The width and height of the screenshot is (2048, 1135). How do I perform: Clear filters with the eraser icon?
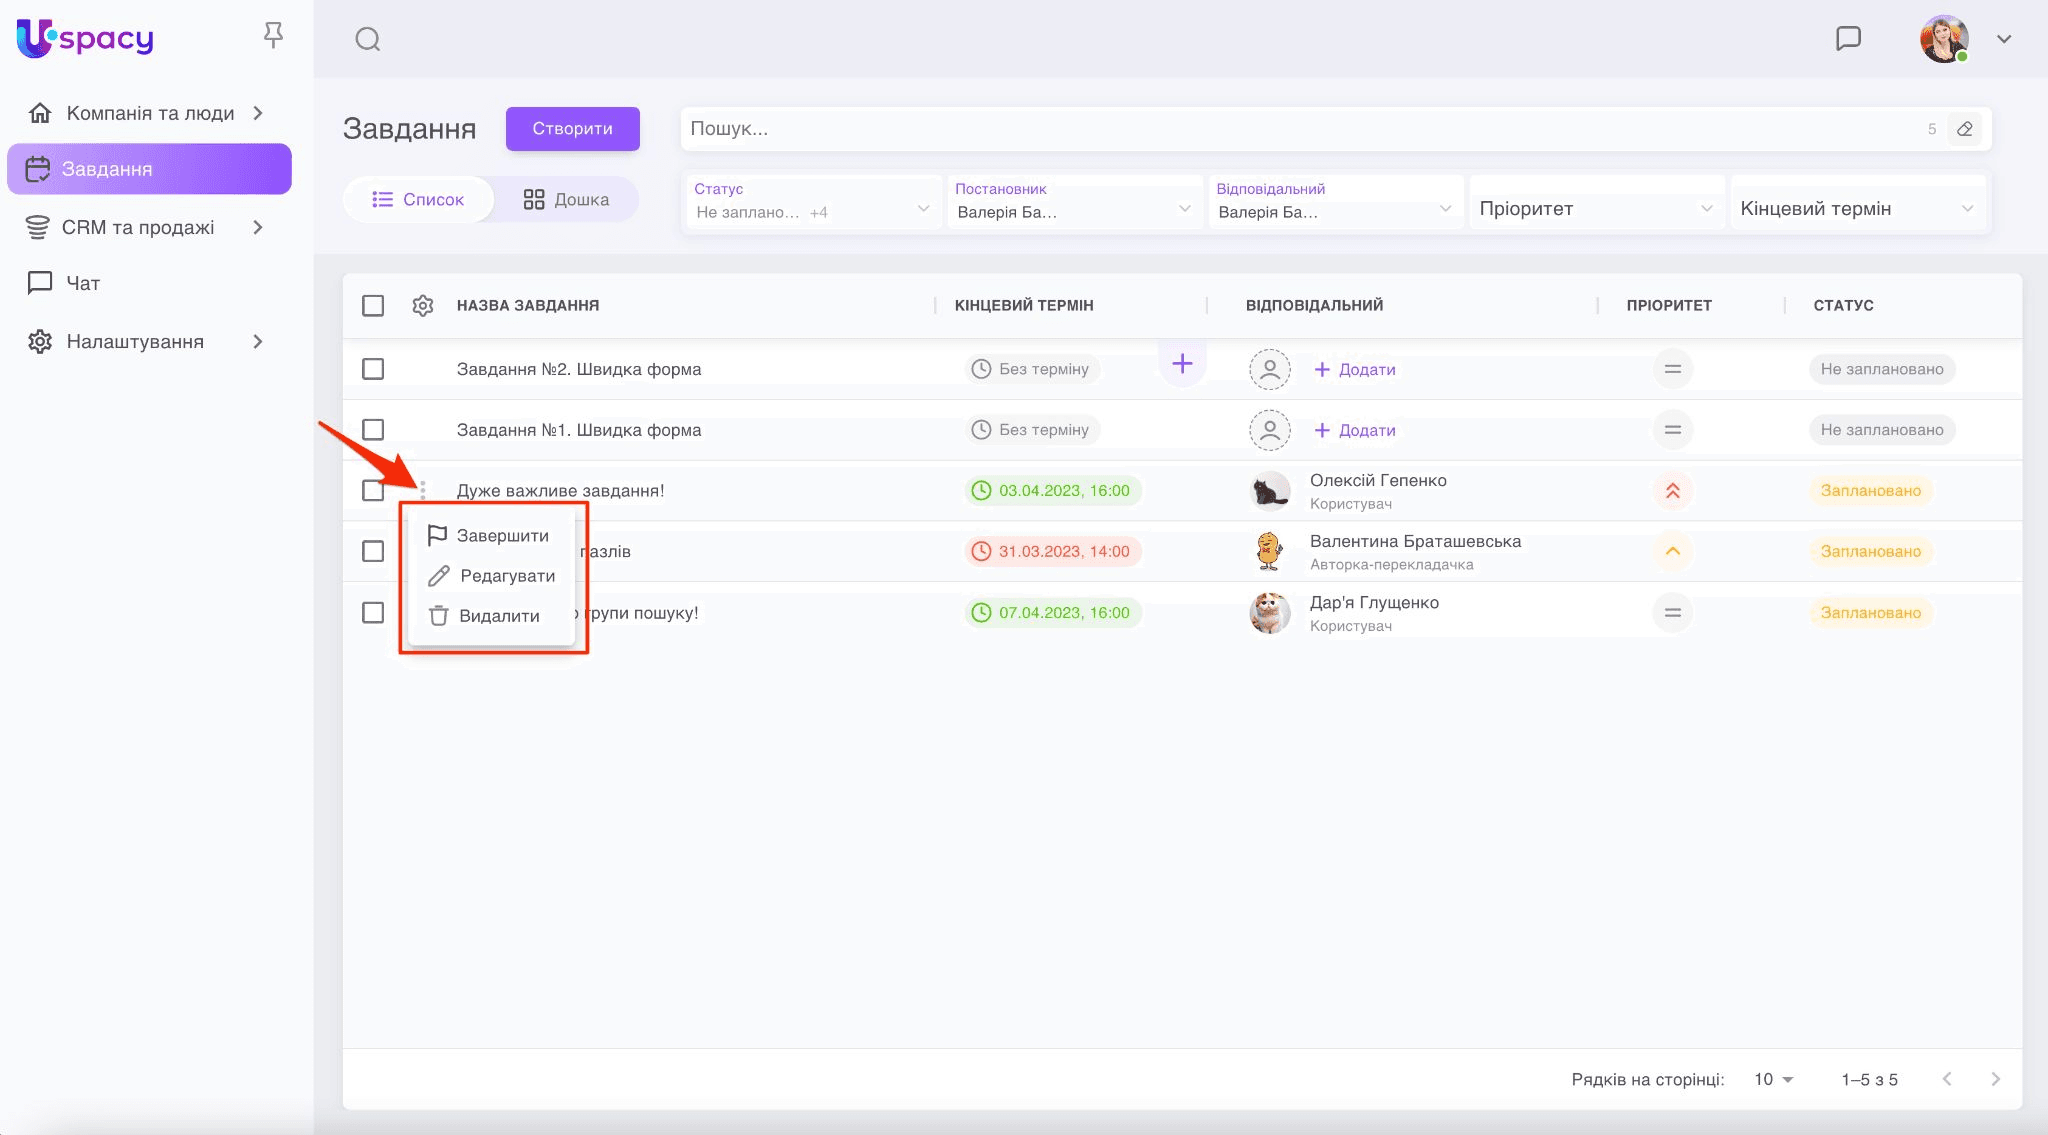[x=1964, y=129]
